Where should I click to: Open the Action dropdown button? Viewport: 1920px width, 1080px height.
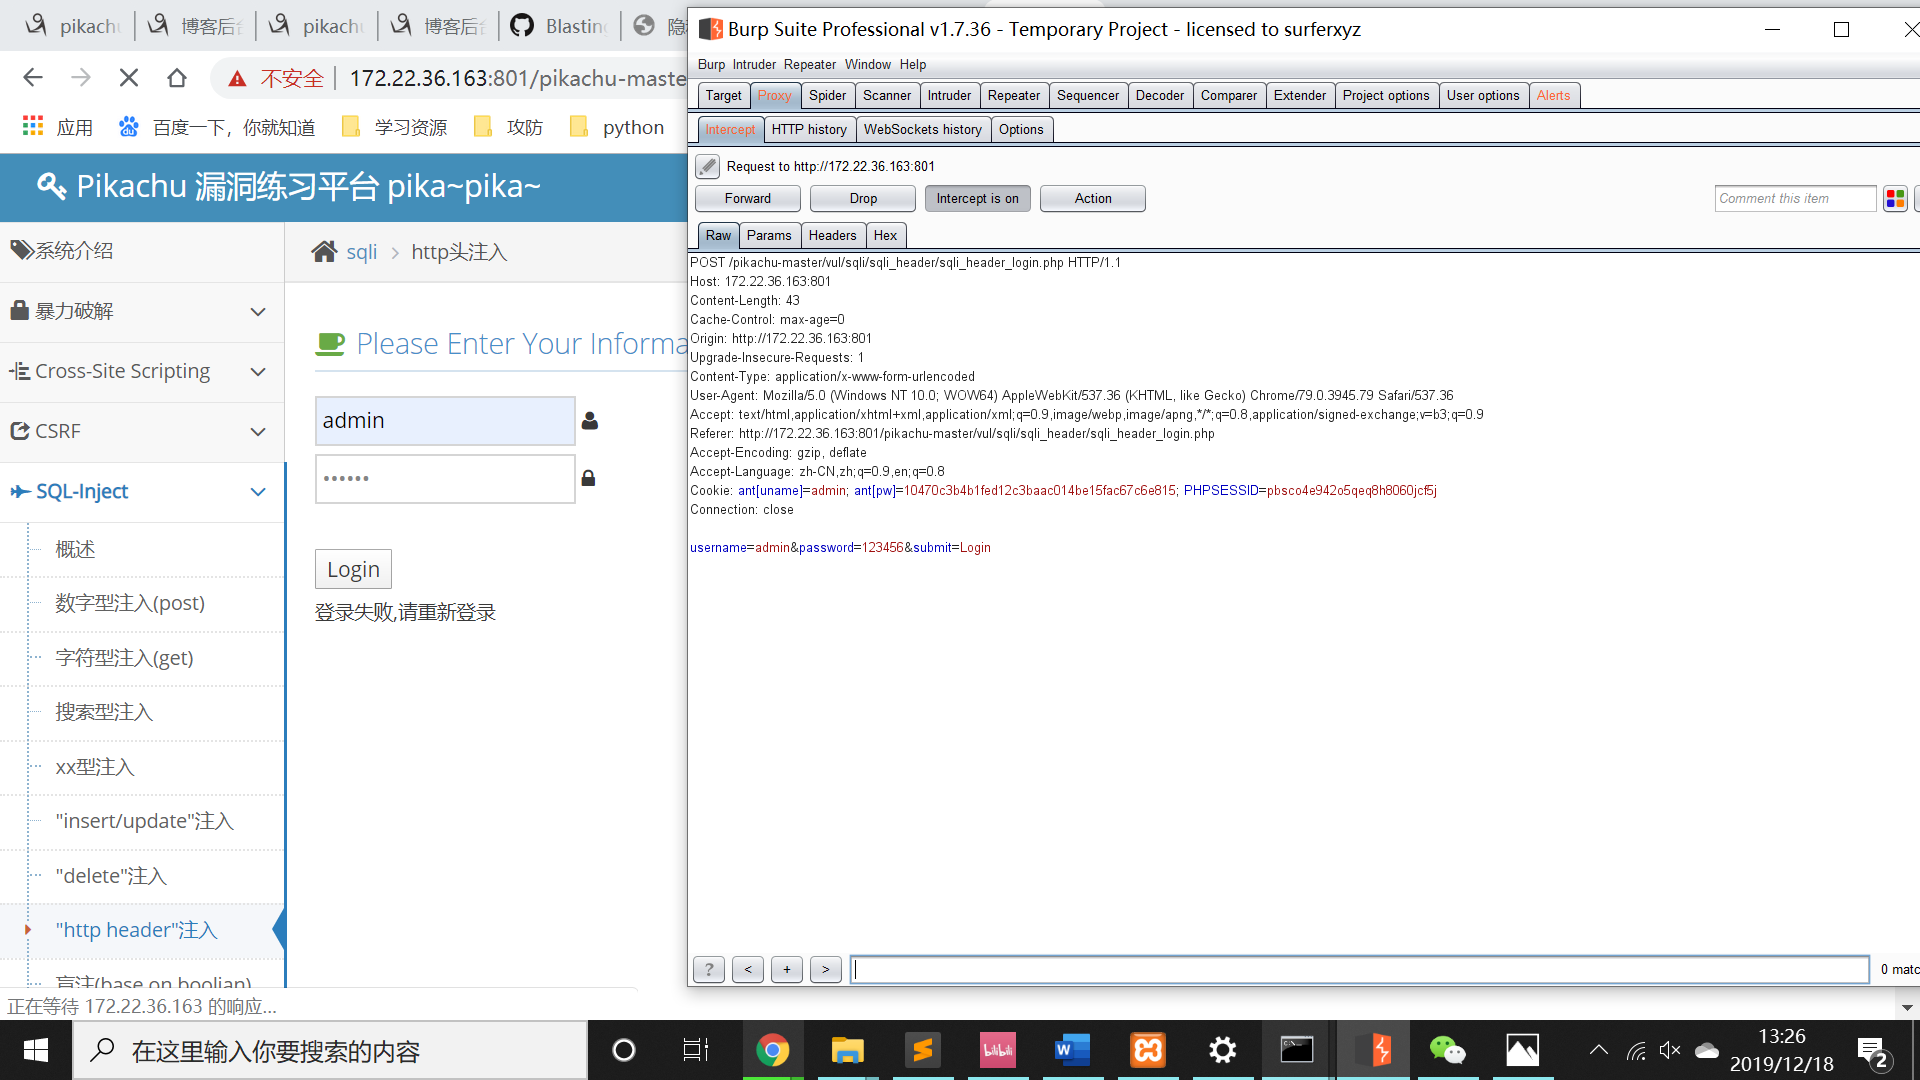pyautogui.click(x=1092, y=199)
